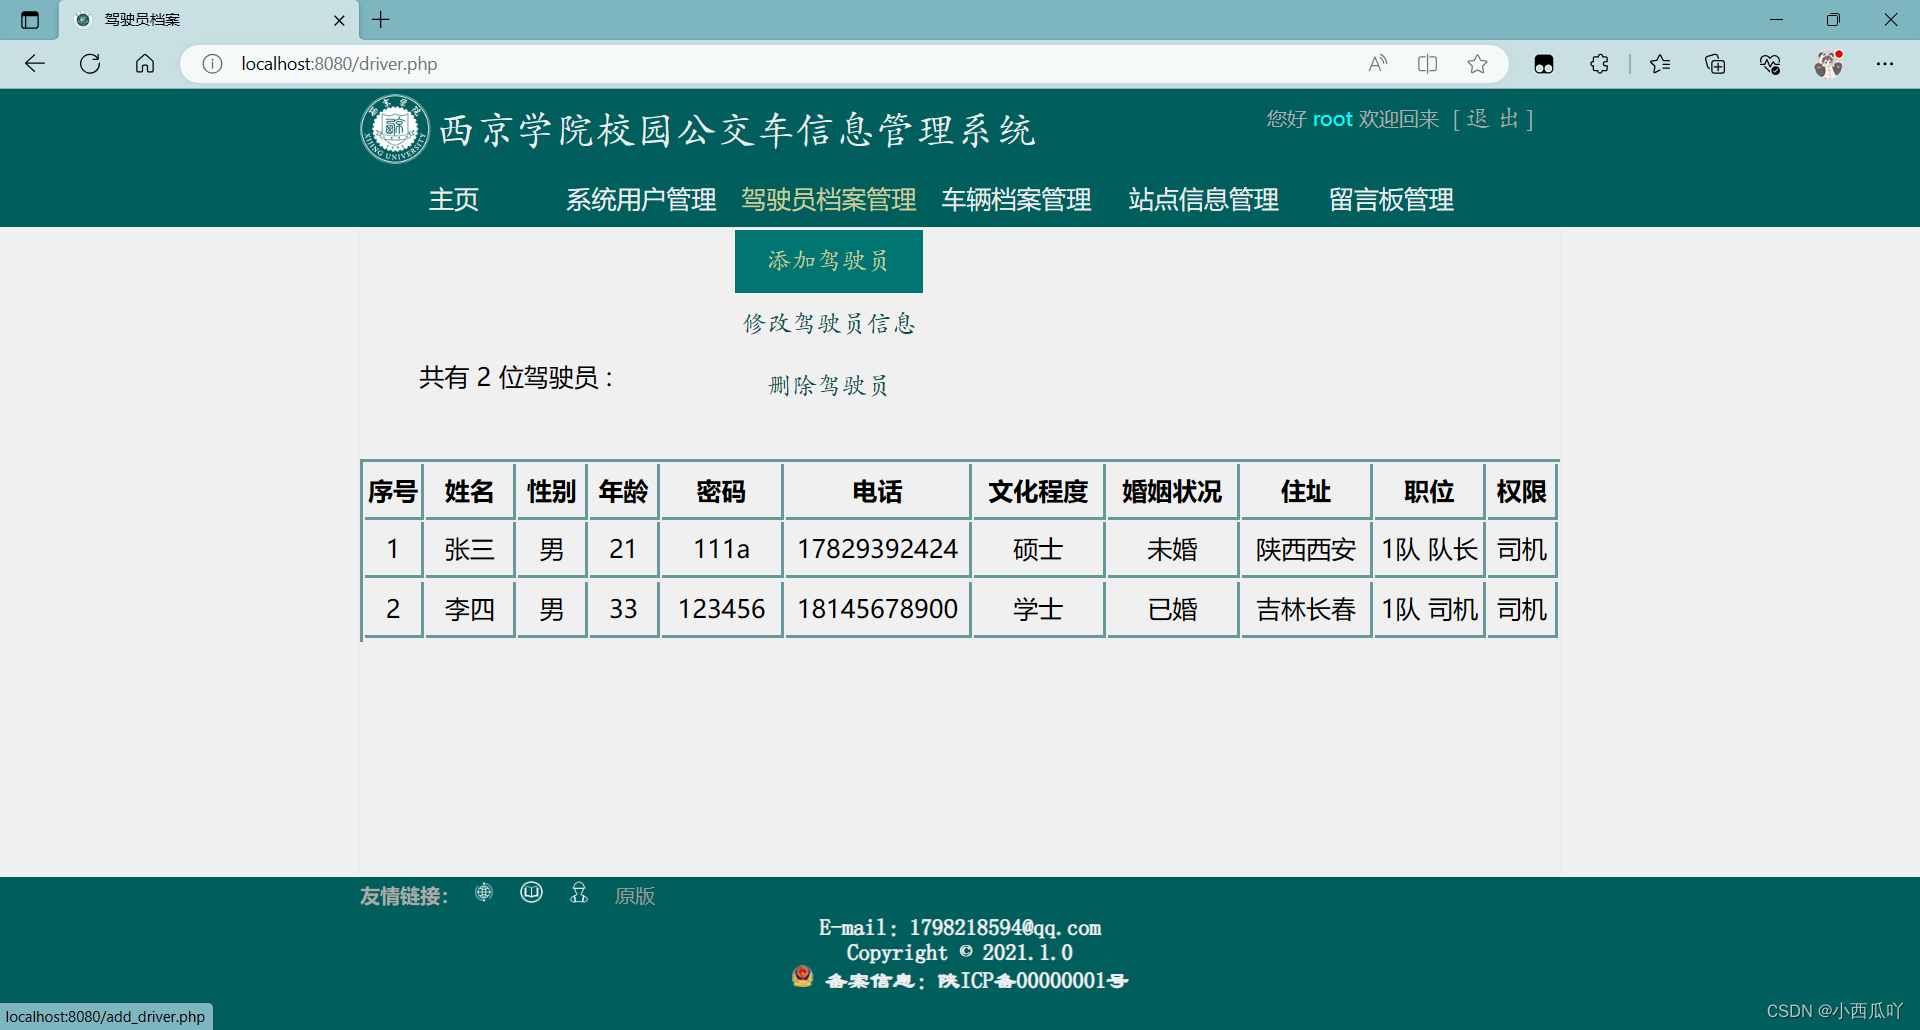The height and width of the screenshot is (1030, 1920).
Task: Click marital status cell 已婚
Action: [x=1172, y=609]
